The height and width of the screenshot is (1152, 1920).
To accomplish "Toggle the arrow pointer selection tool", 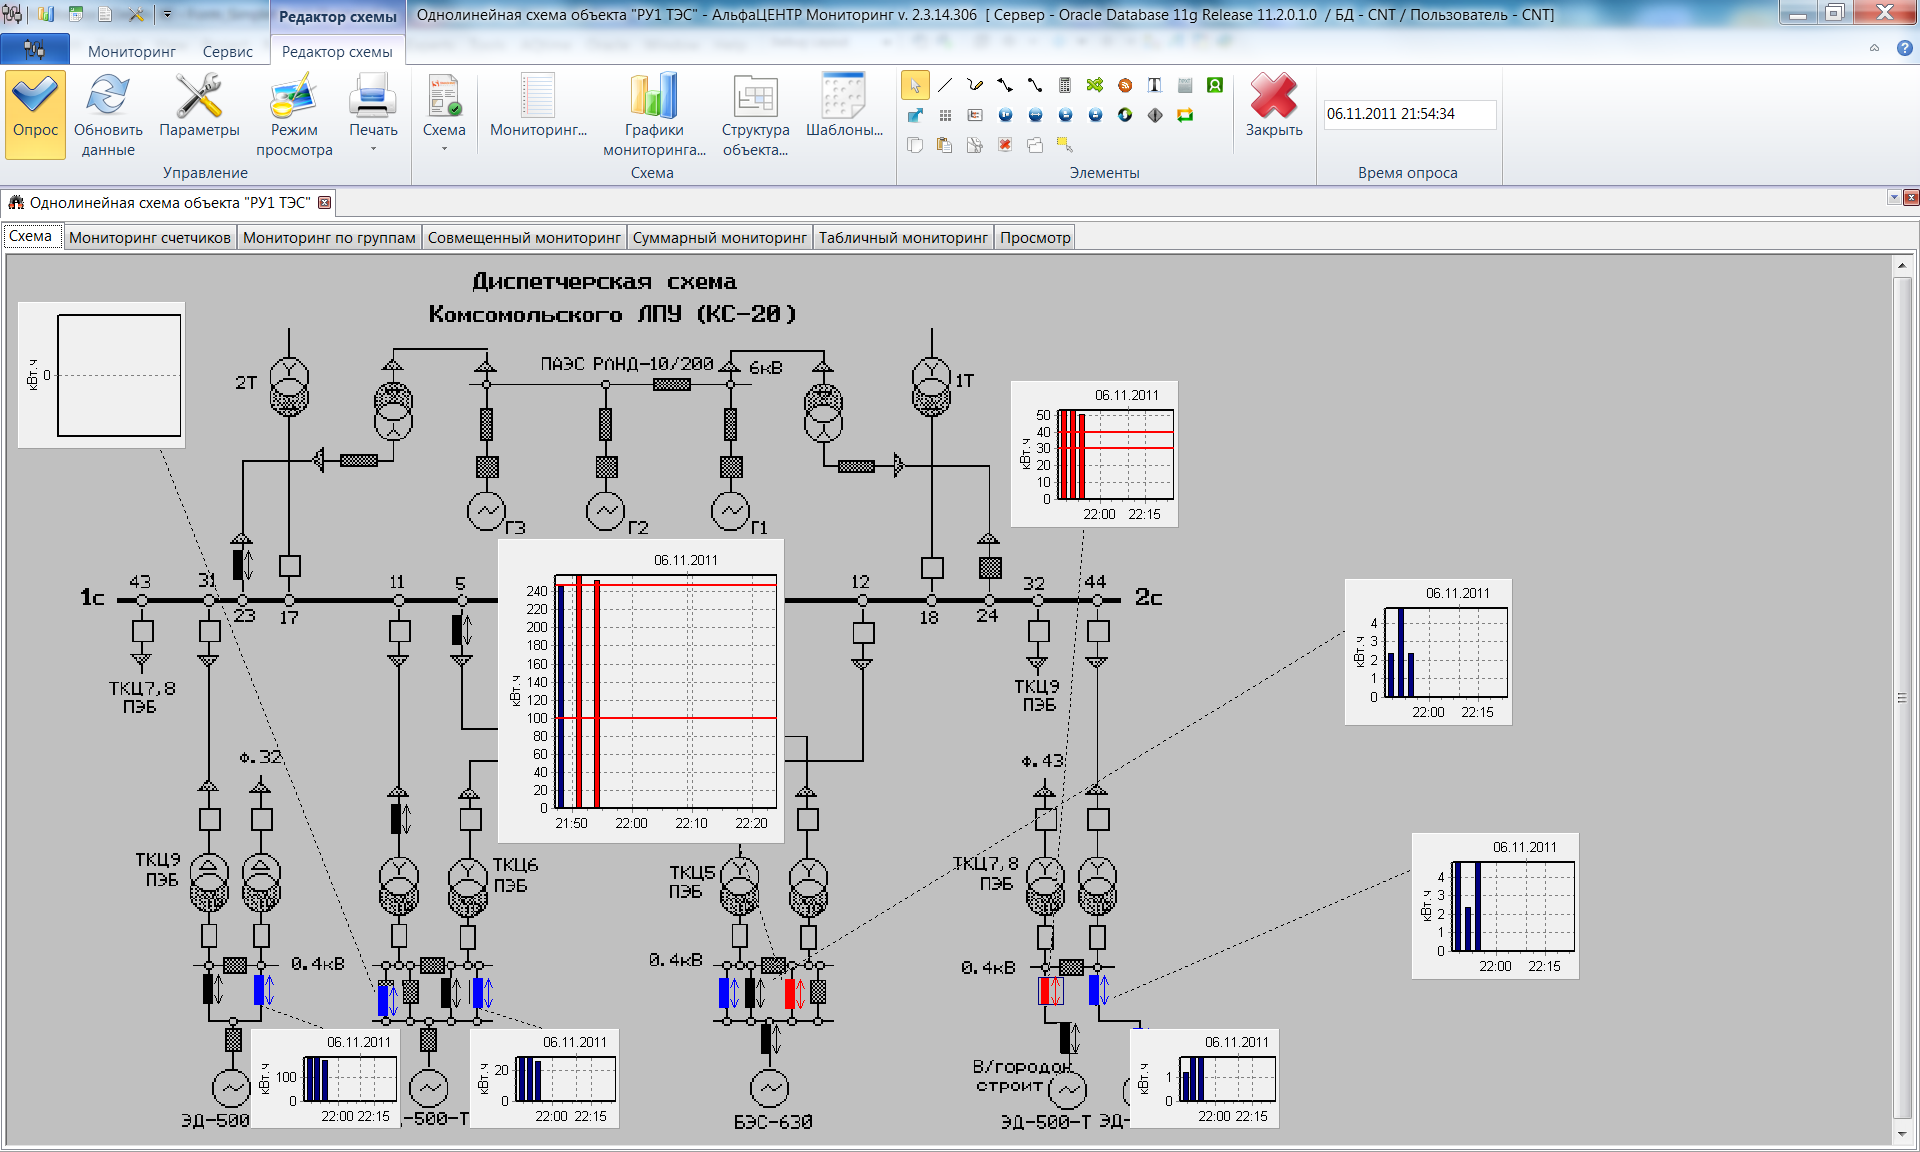I will (x=915, y=86).
